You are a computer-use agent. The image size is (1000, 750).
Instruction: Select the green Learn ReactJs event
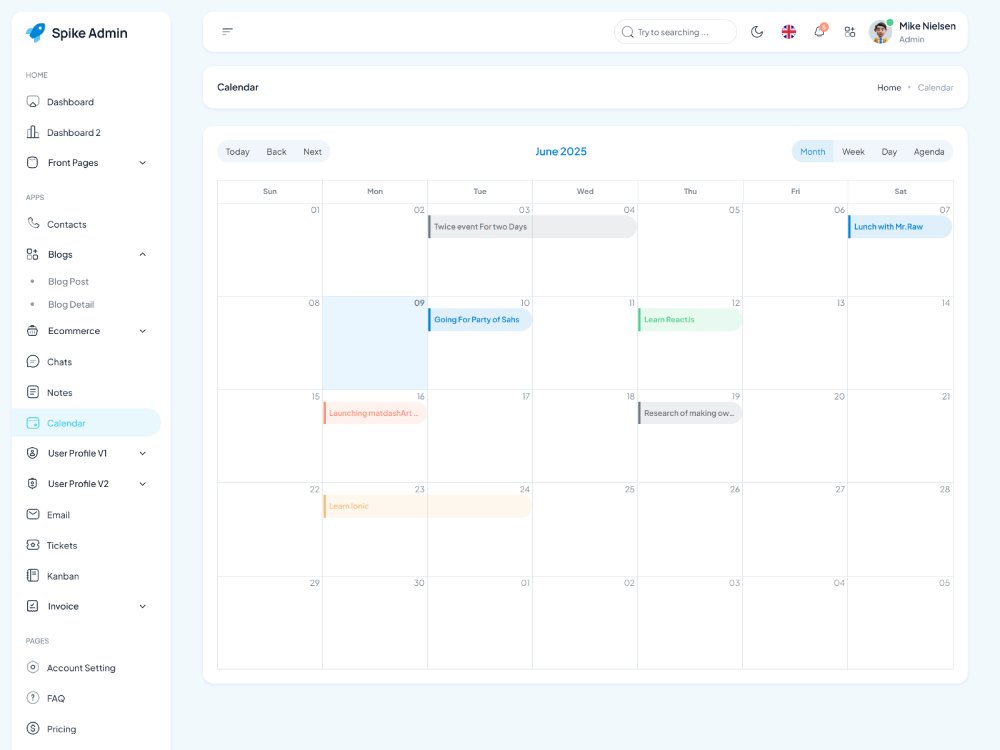(x=689, y=319)
